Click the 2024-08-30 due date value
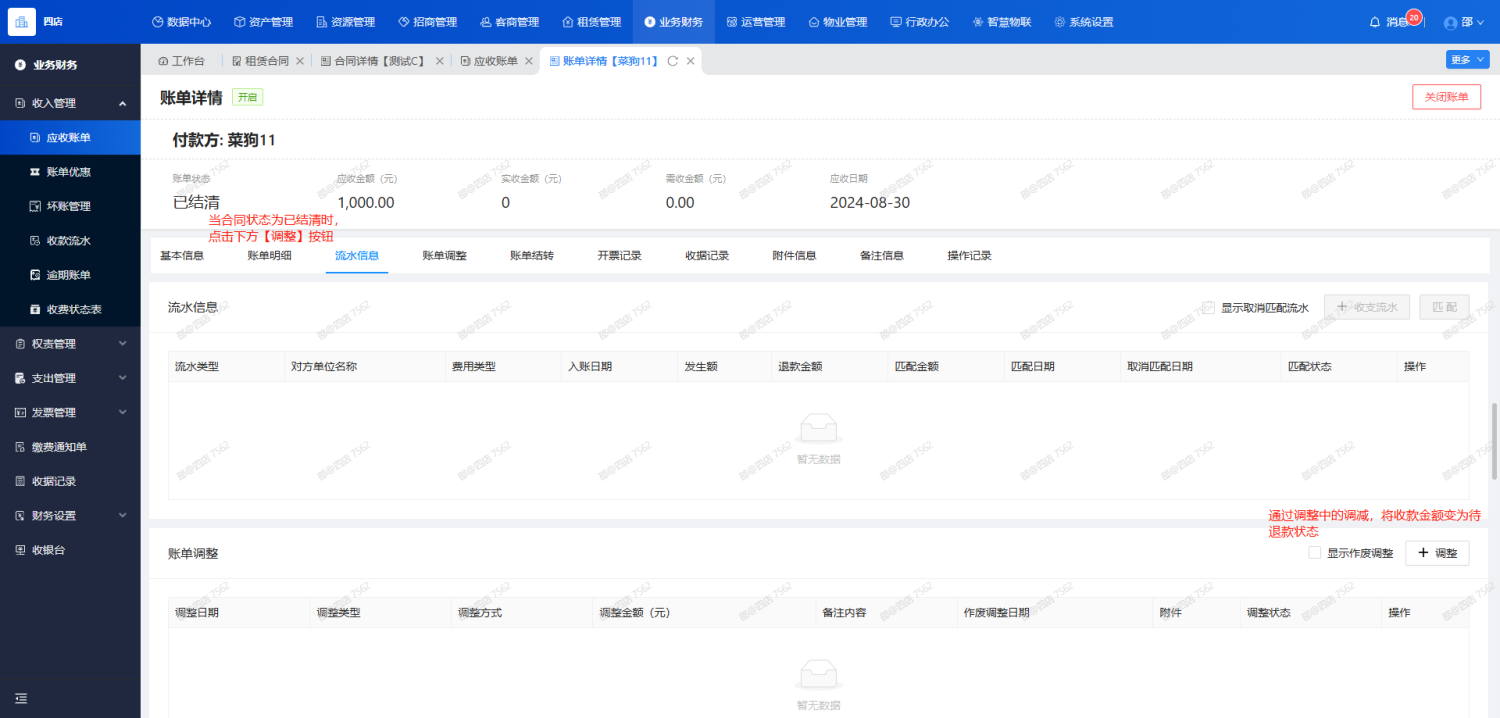Image resolution: width=1500 pixels, height=718 pixels. (870, 203)
